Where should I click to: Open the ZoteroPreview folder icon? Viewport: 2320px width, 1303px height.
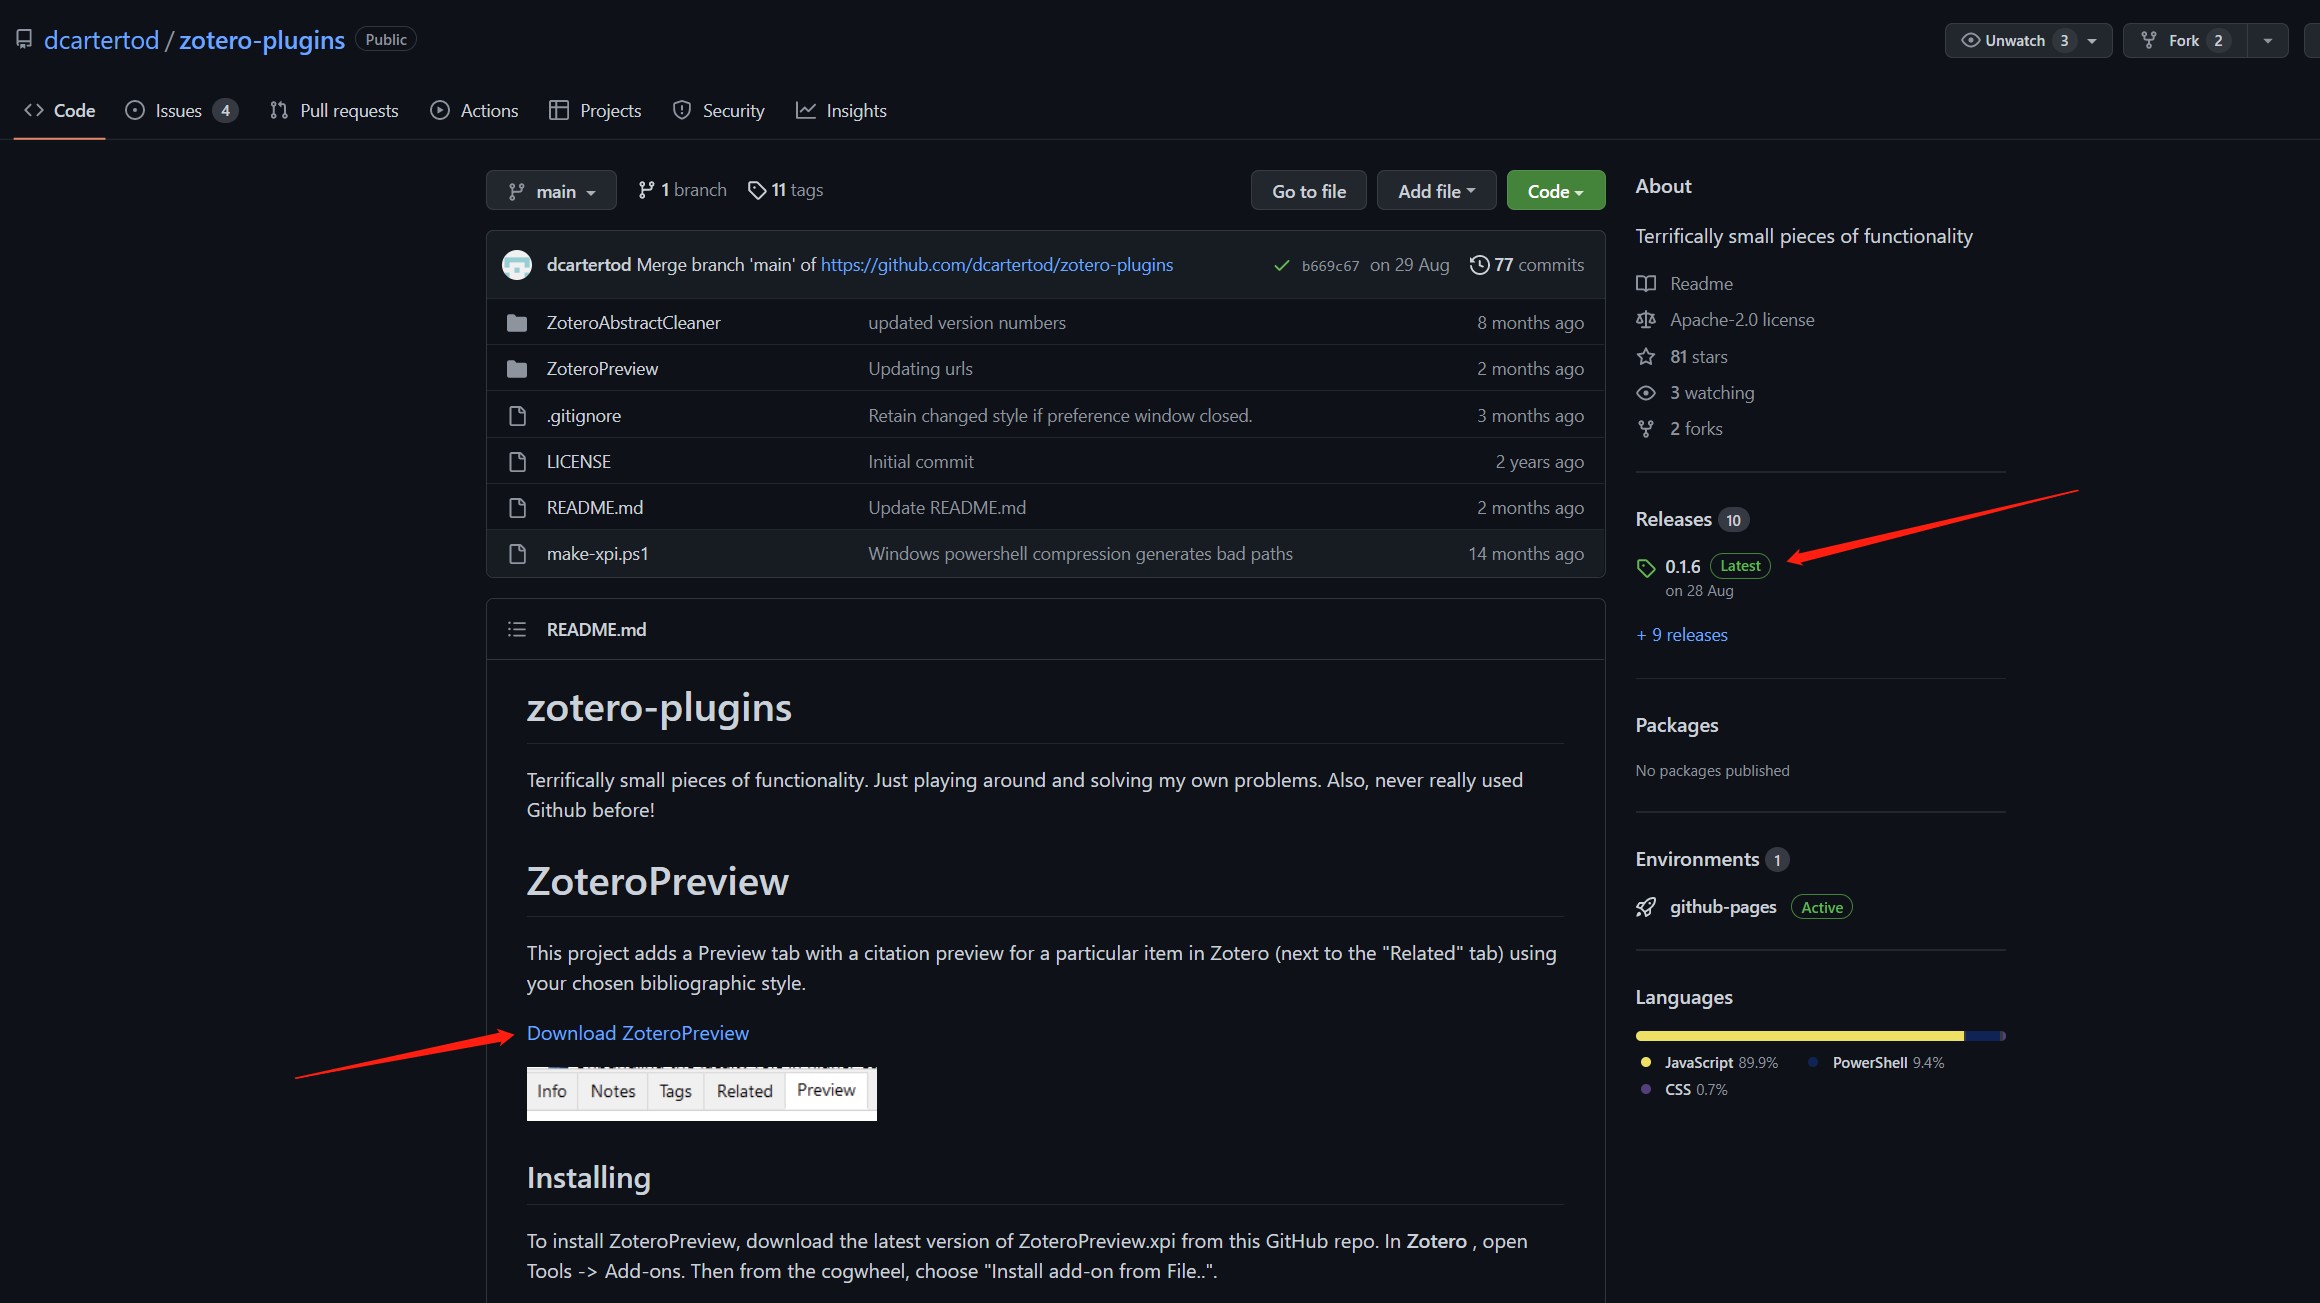[x=517, y=368]
